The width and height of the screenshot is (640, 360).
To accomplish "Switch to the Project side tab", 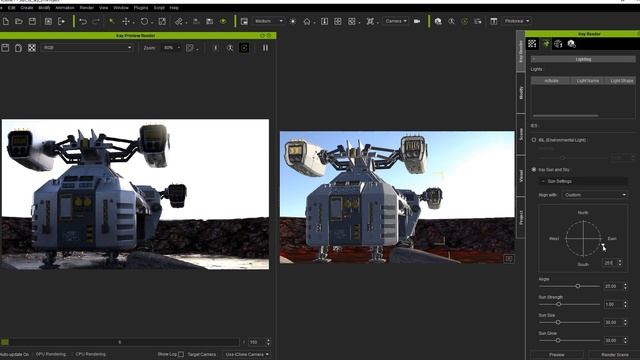I will 521,217.
